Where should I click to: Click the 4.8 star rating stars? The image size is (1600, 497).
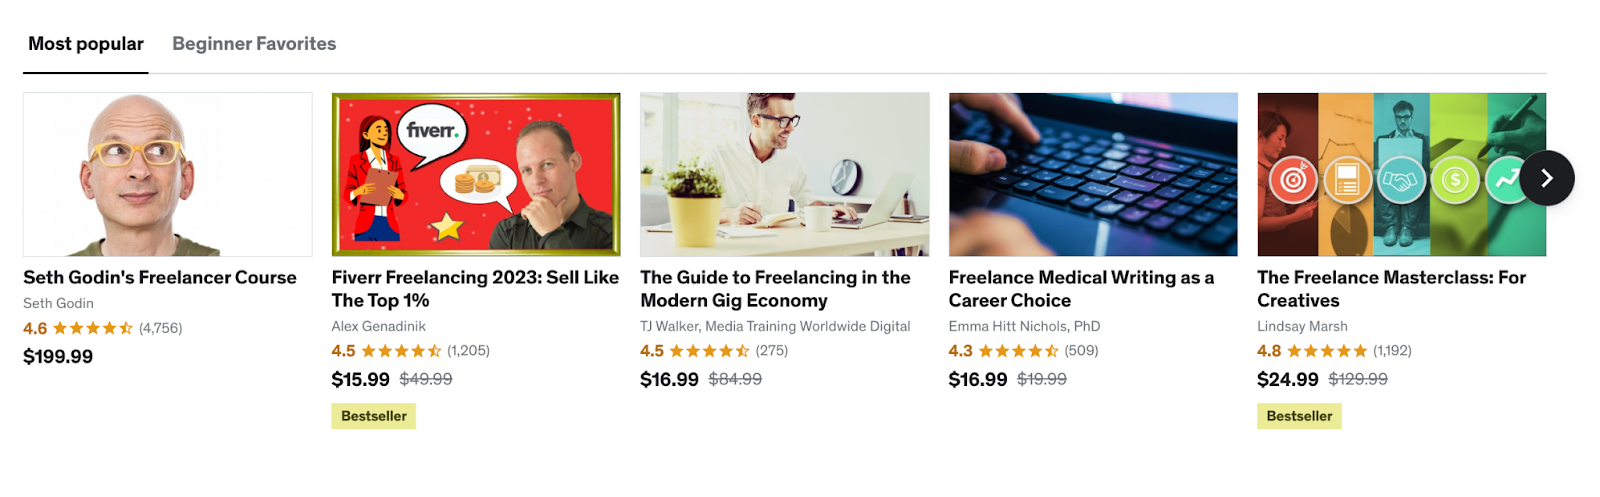click(1327, 351)
